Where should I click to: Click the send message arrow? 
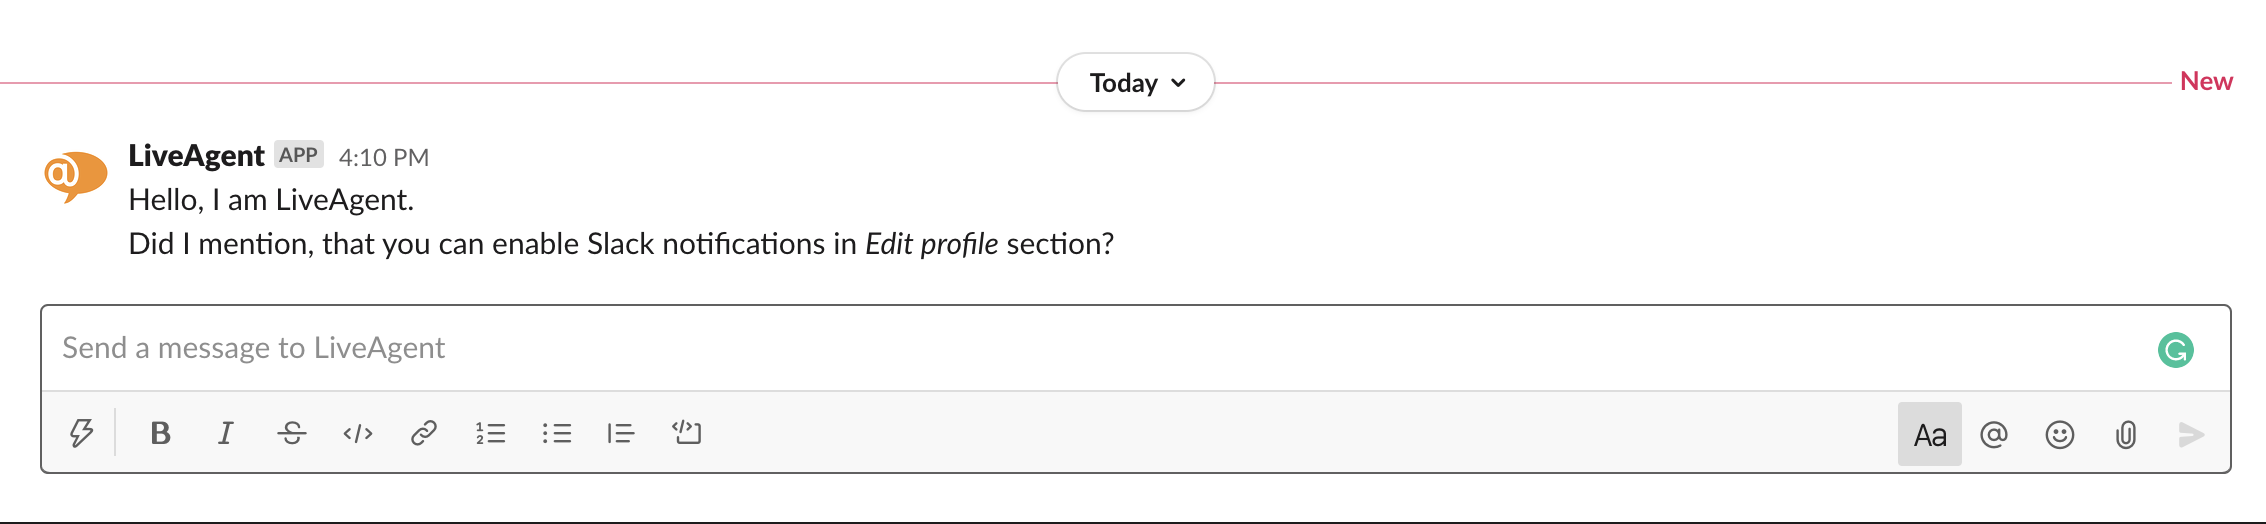2191,434
